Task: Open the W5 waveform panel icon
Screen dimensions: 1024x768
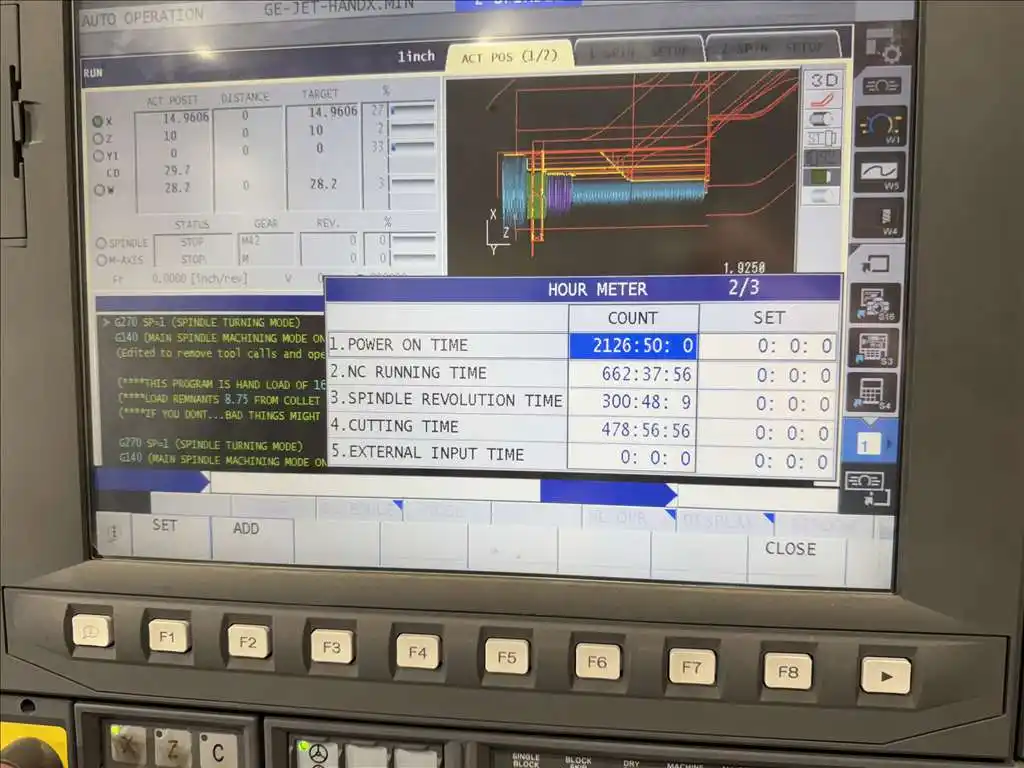Action: pos(878,172)
